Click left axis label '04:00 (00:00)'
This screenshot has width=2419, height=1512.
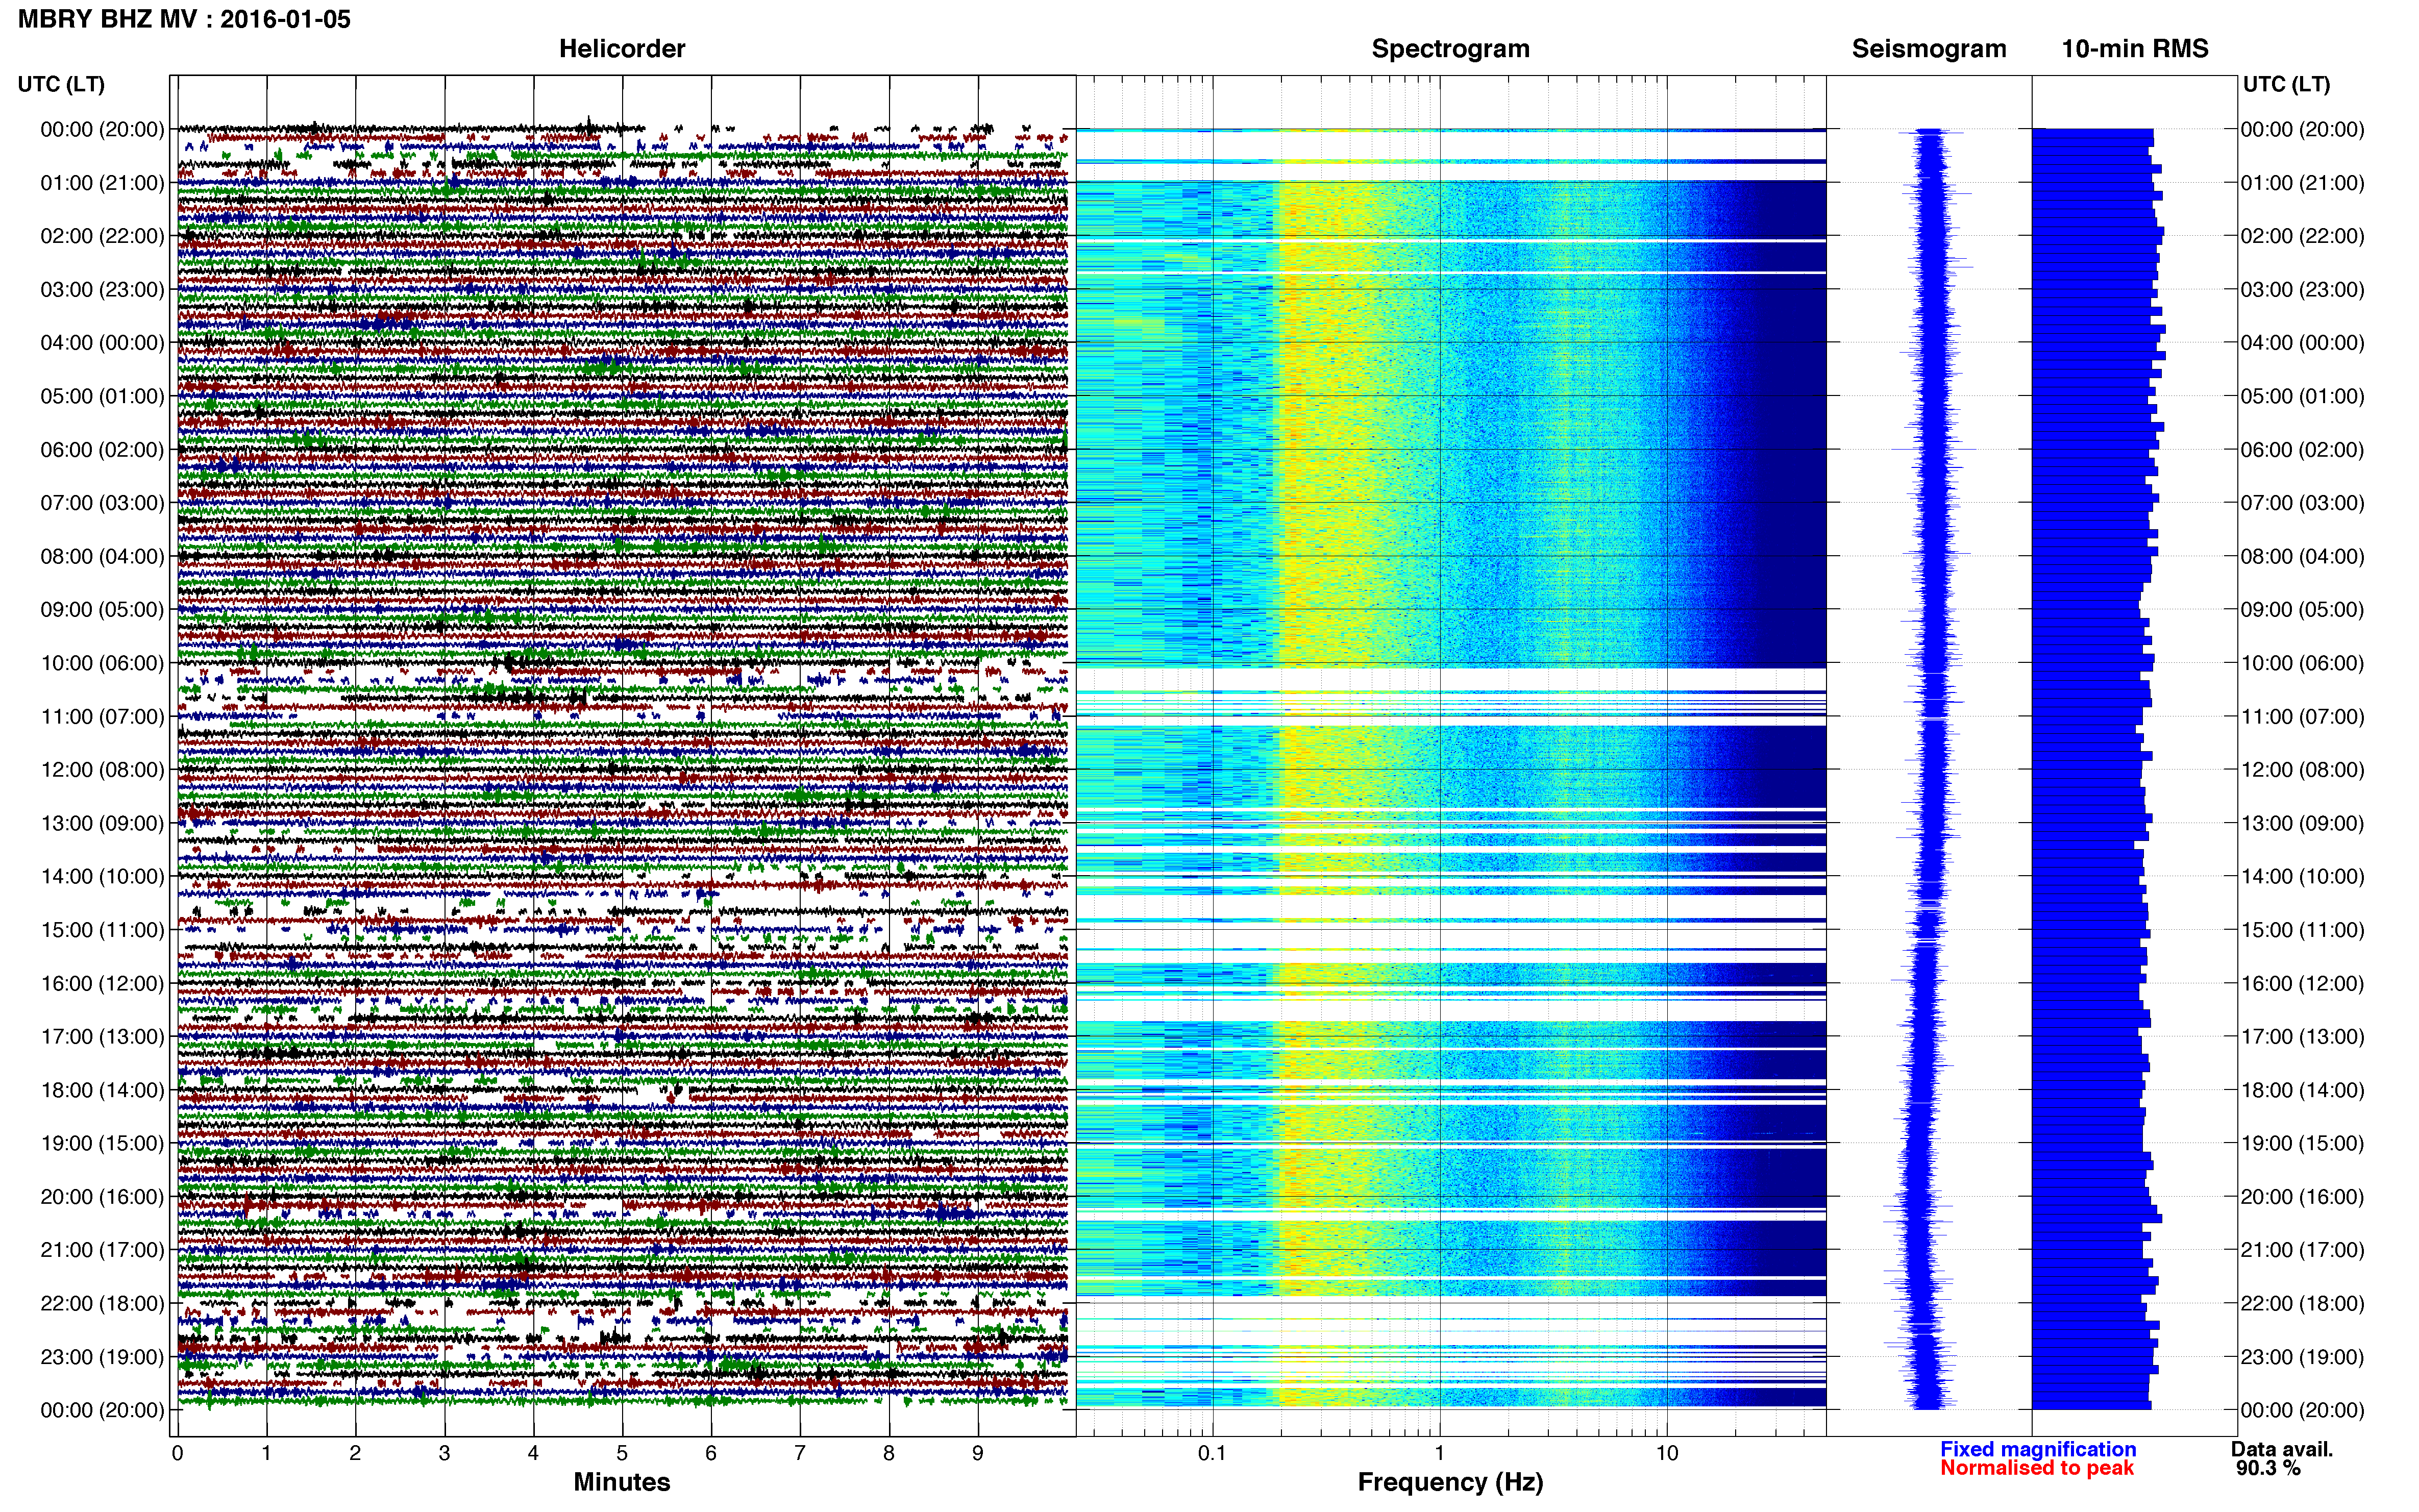[x=102, y=343]
